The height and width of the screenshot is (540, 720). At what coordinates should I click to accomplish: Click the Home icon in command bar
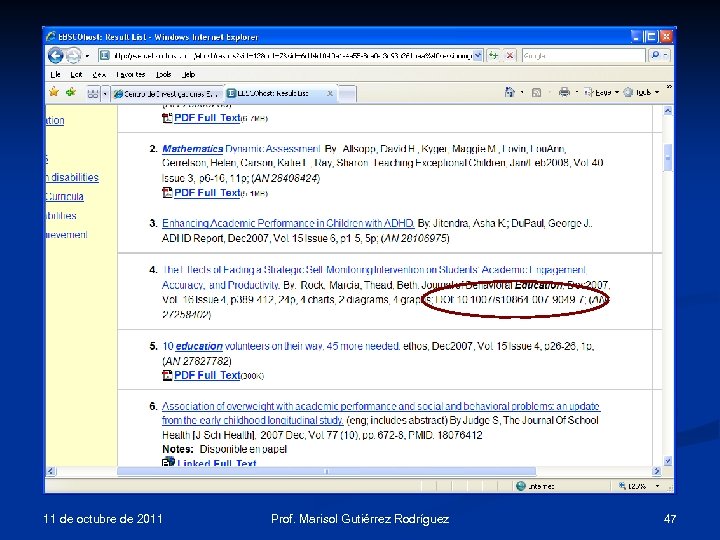510,92
